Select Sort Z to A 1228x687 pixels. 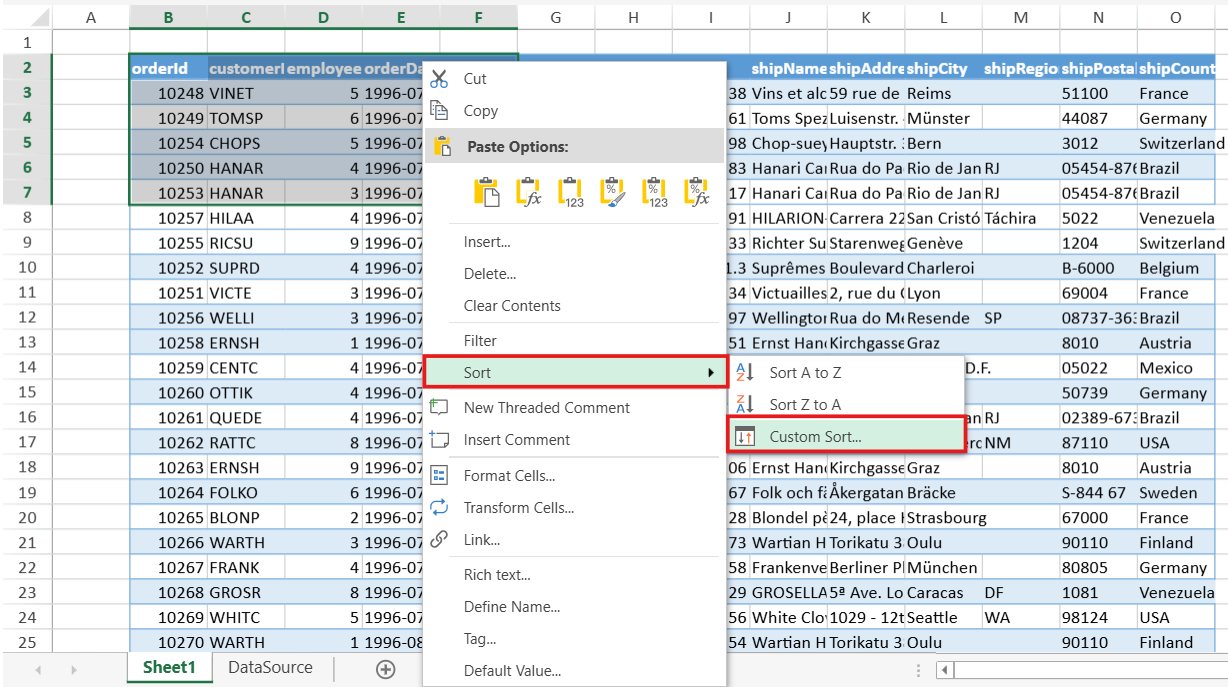coord(804,405)
